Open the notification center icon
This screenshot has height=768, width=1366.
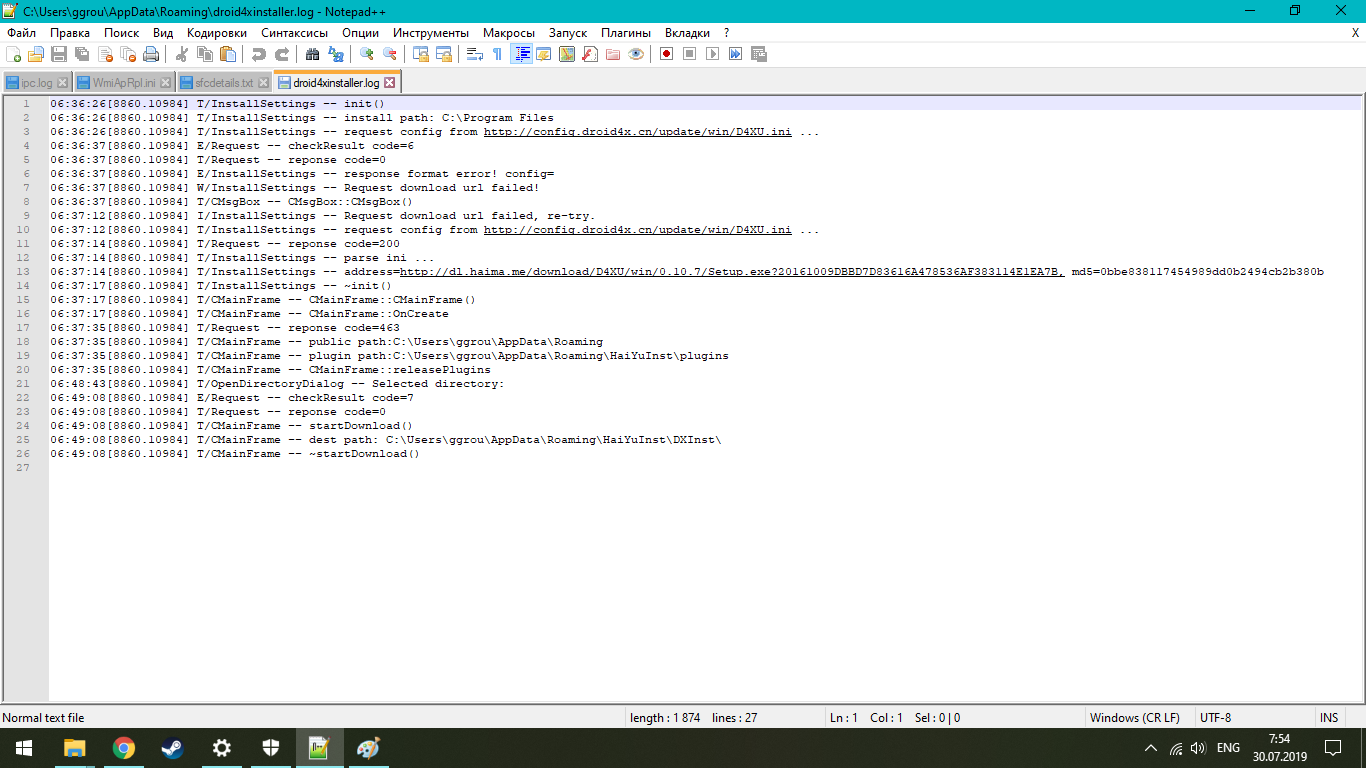pyautogui.click(x=1333, y=748)
